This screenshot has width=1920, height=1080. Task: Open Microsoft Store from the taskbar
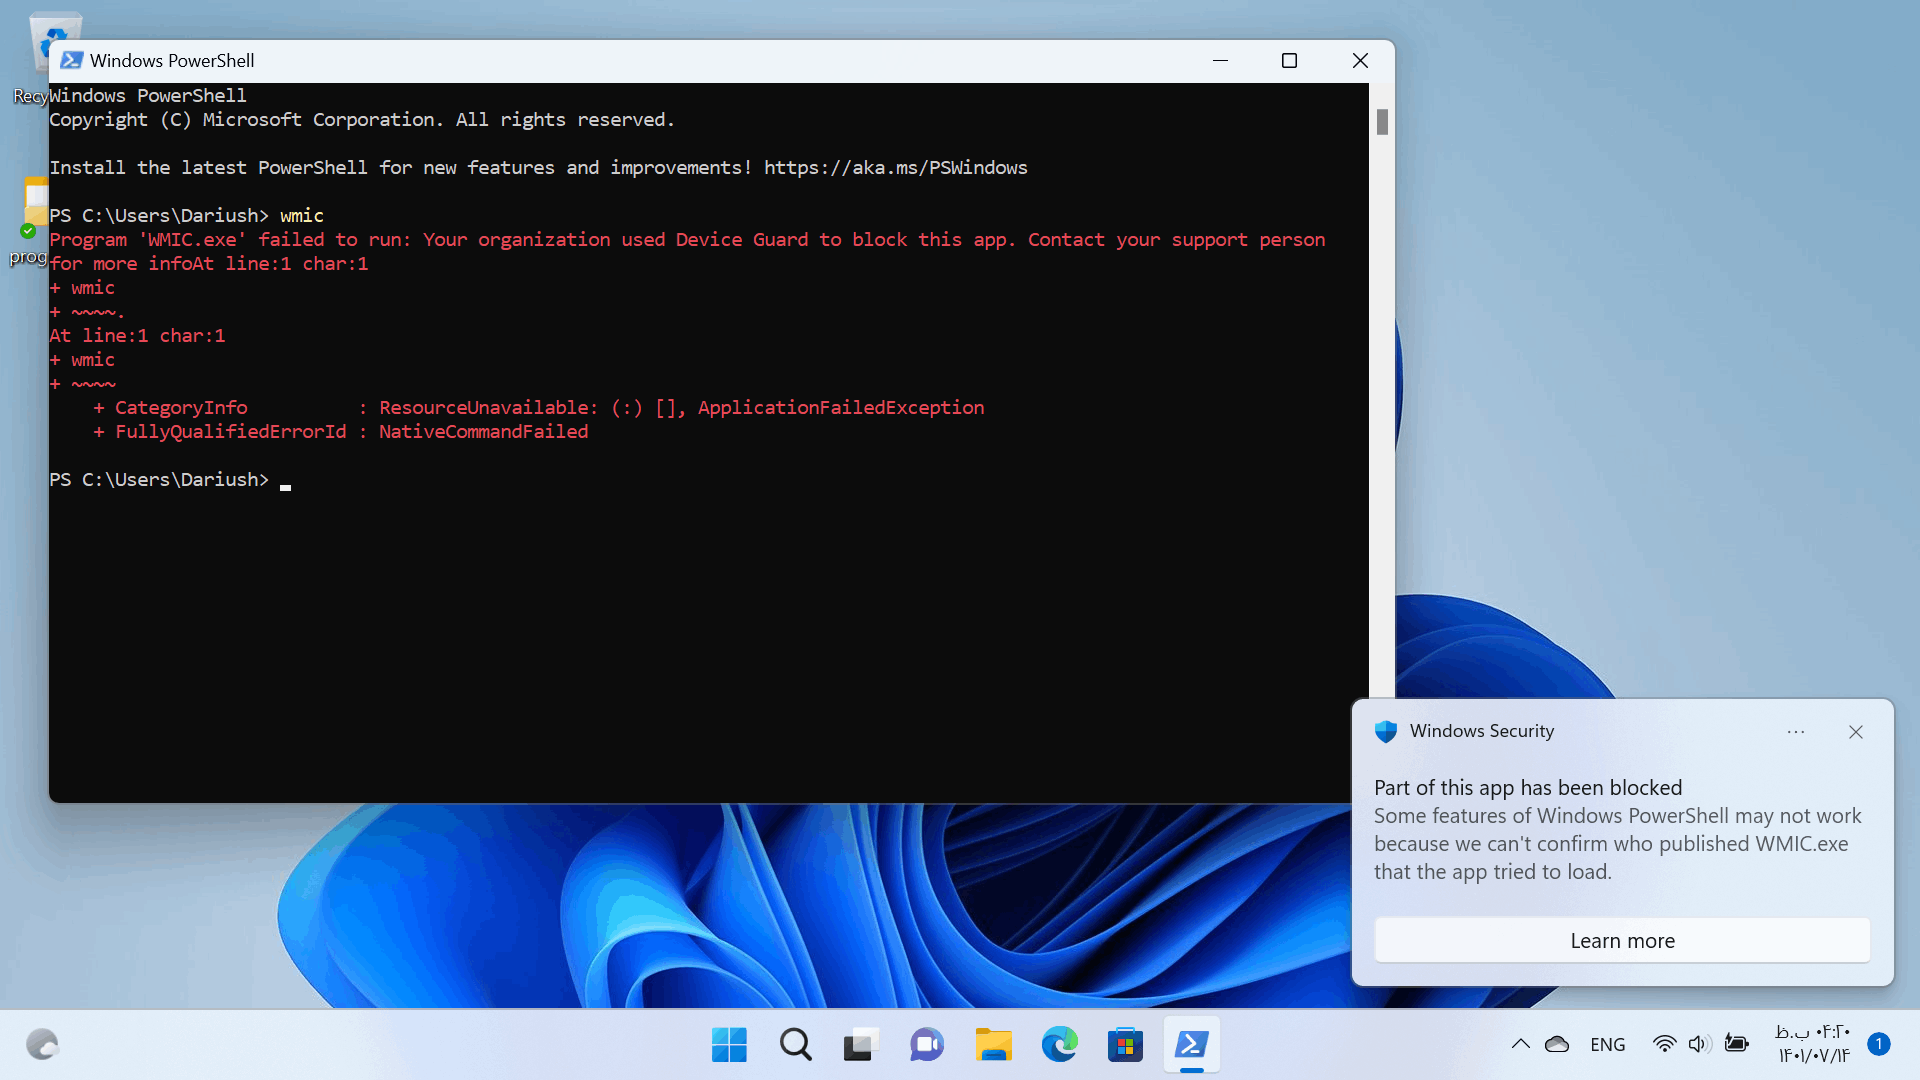point(1125,1045)
